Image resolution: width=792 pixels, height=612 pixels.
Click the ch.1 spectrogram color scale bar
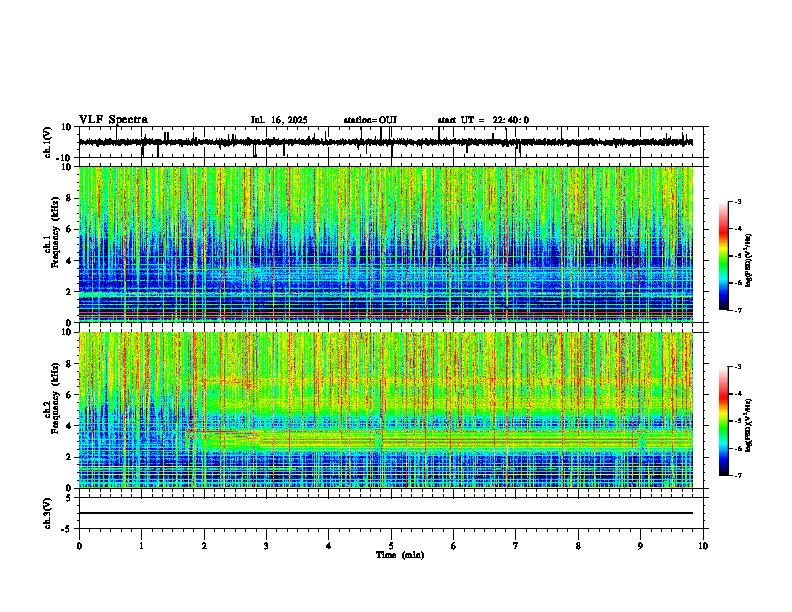click(x=724, y=256)
